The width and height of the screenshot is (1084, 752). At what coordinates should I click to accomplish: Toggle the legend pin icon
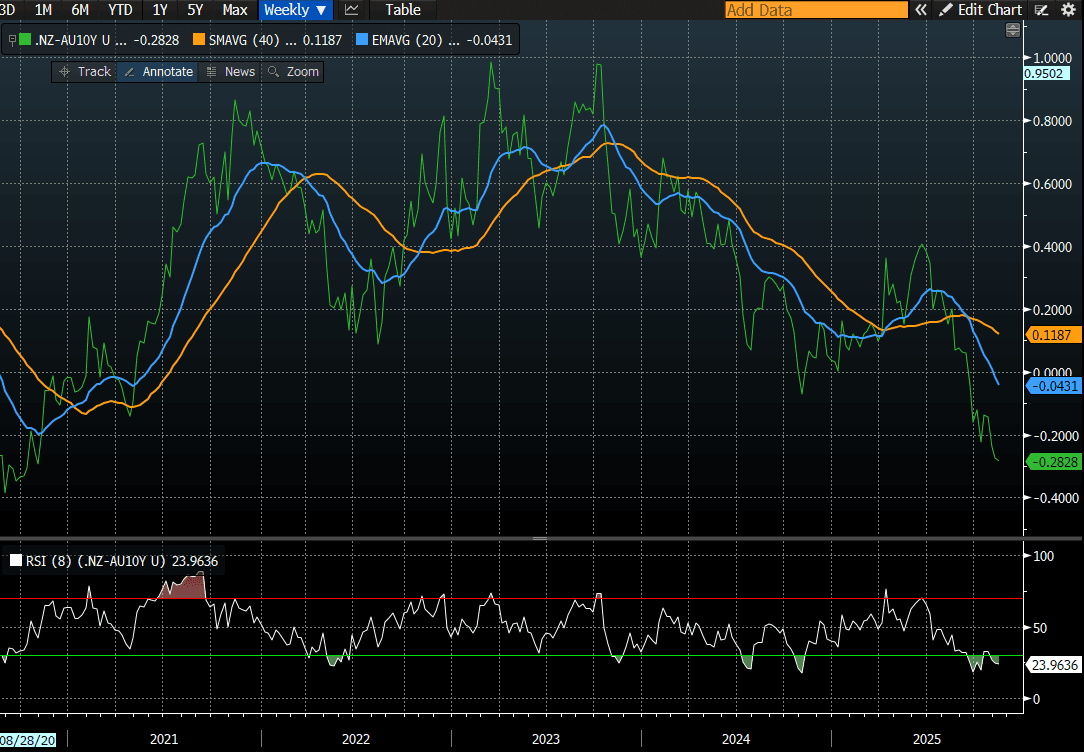tap(10, 41)
